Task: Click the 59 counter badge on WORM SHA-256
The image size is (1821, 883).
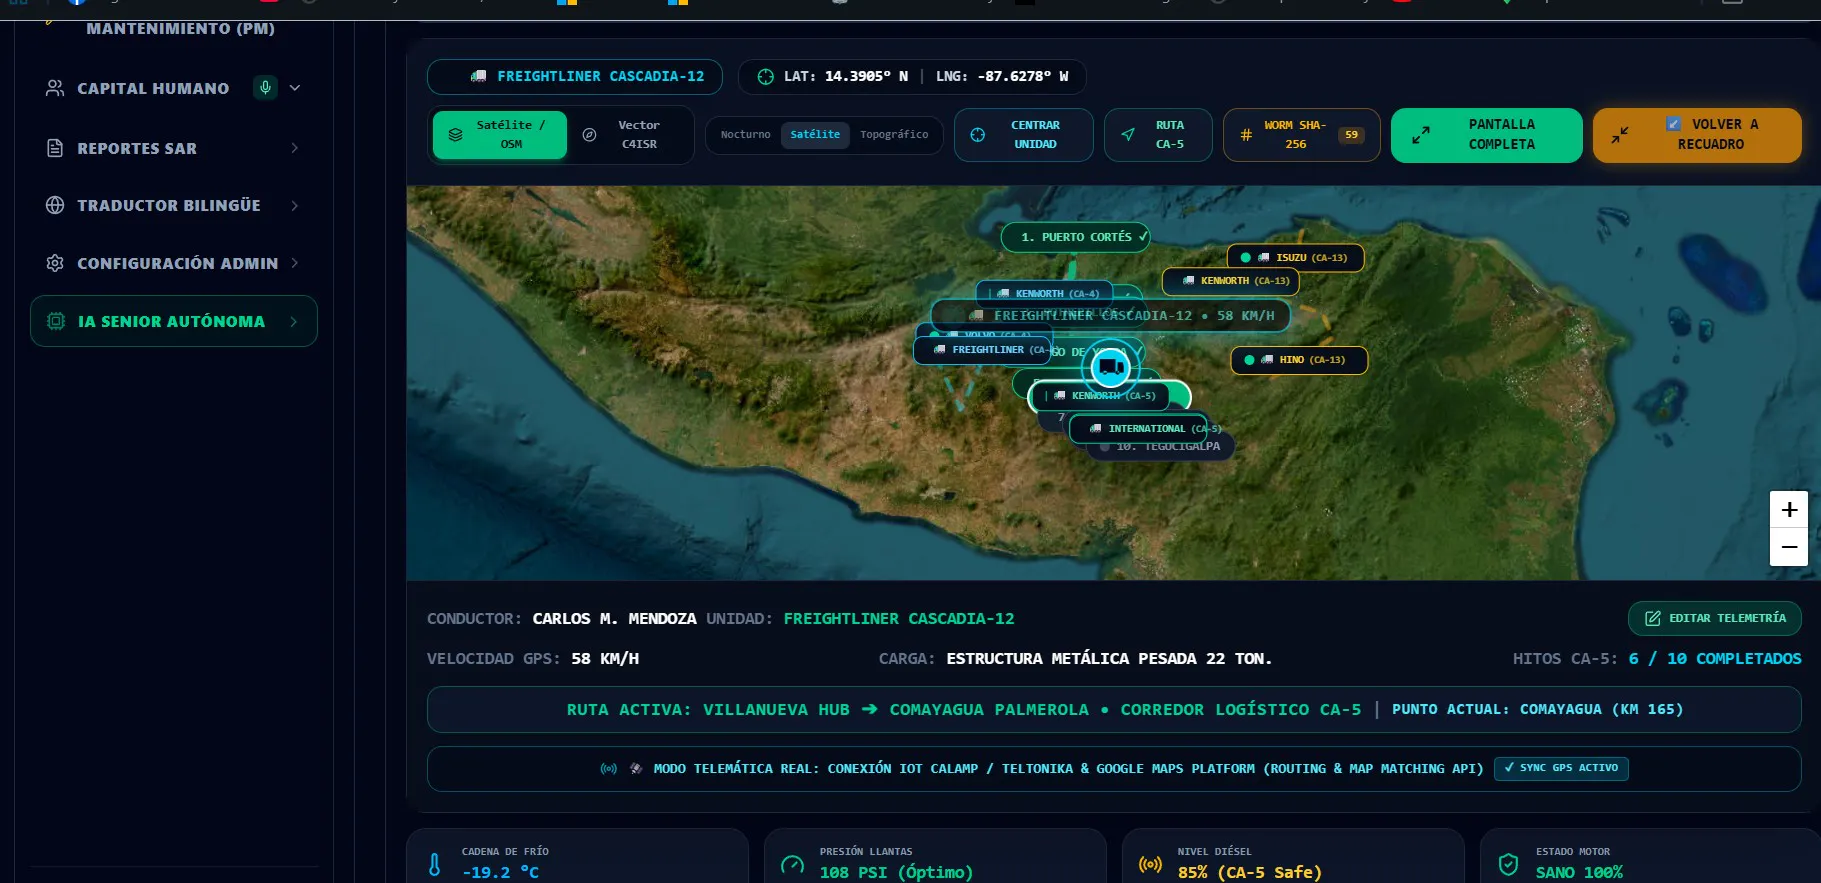Action: (1351, 135)
